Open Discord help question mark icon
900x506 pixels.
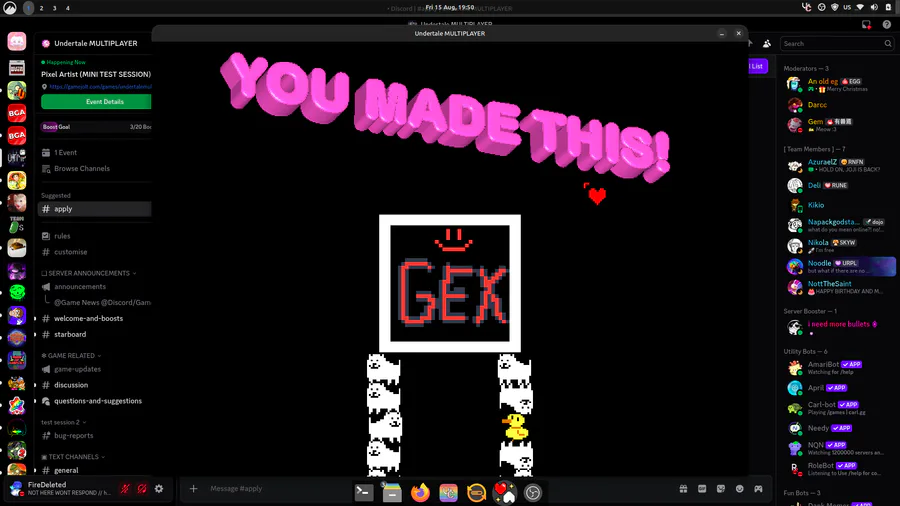886,25
